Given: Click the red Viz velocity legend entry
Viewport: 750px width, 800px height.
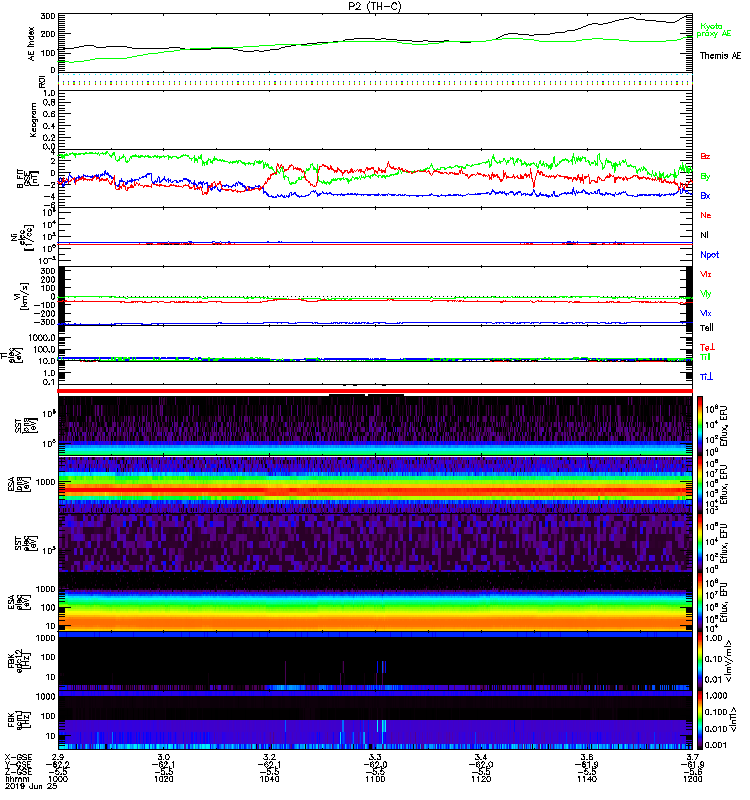Looking at the screenshot, I should 705,274.
